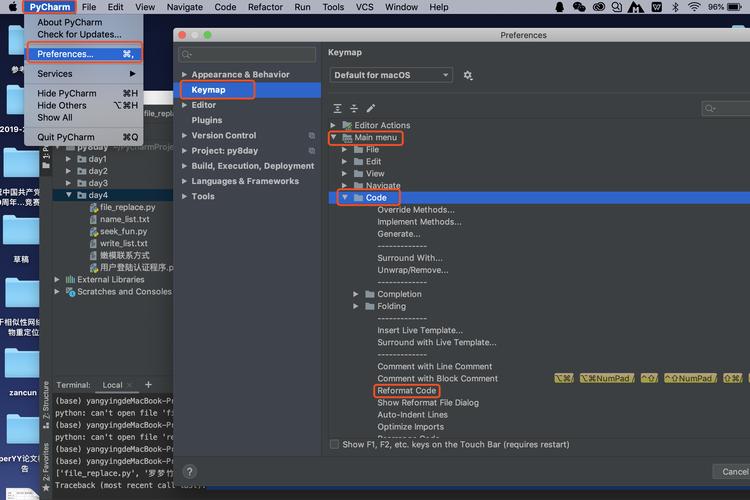Click the Preferences settings search field
The width and height of the screenshot is (750, 500).
coord(247,55)
